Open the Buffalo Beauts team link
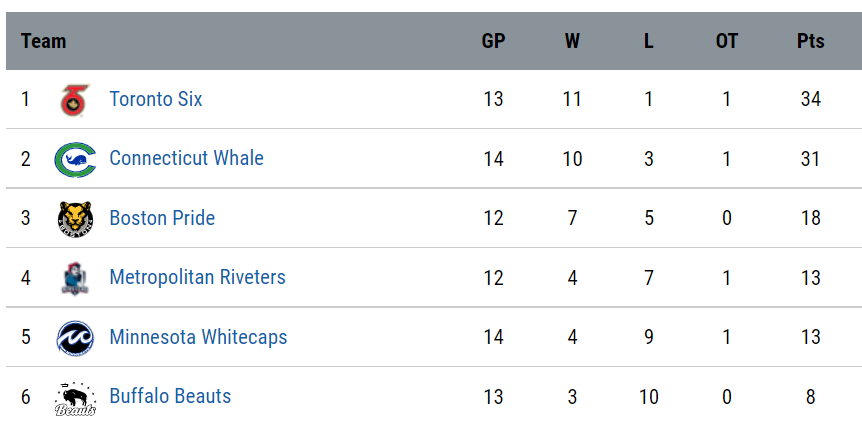The width and height of the screenshot is (862, 438). pyautogui.click(x=170, y=396)
